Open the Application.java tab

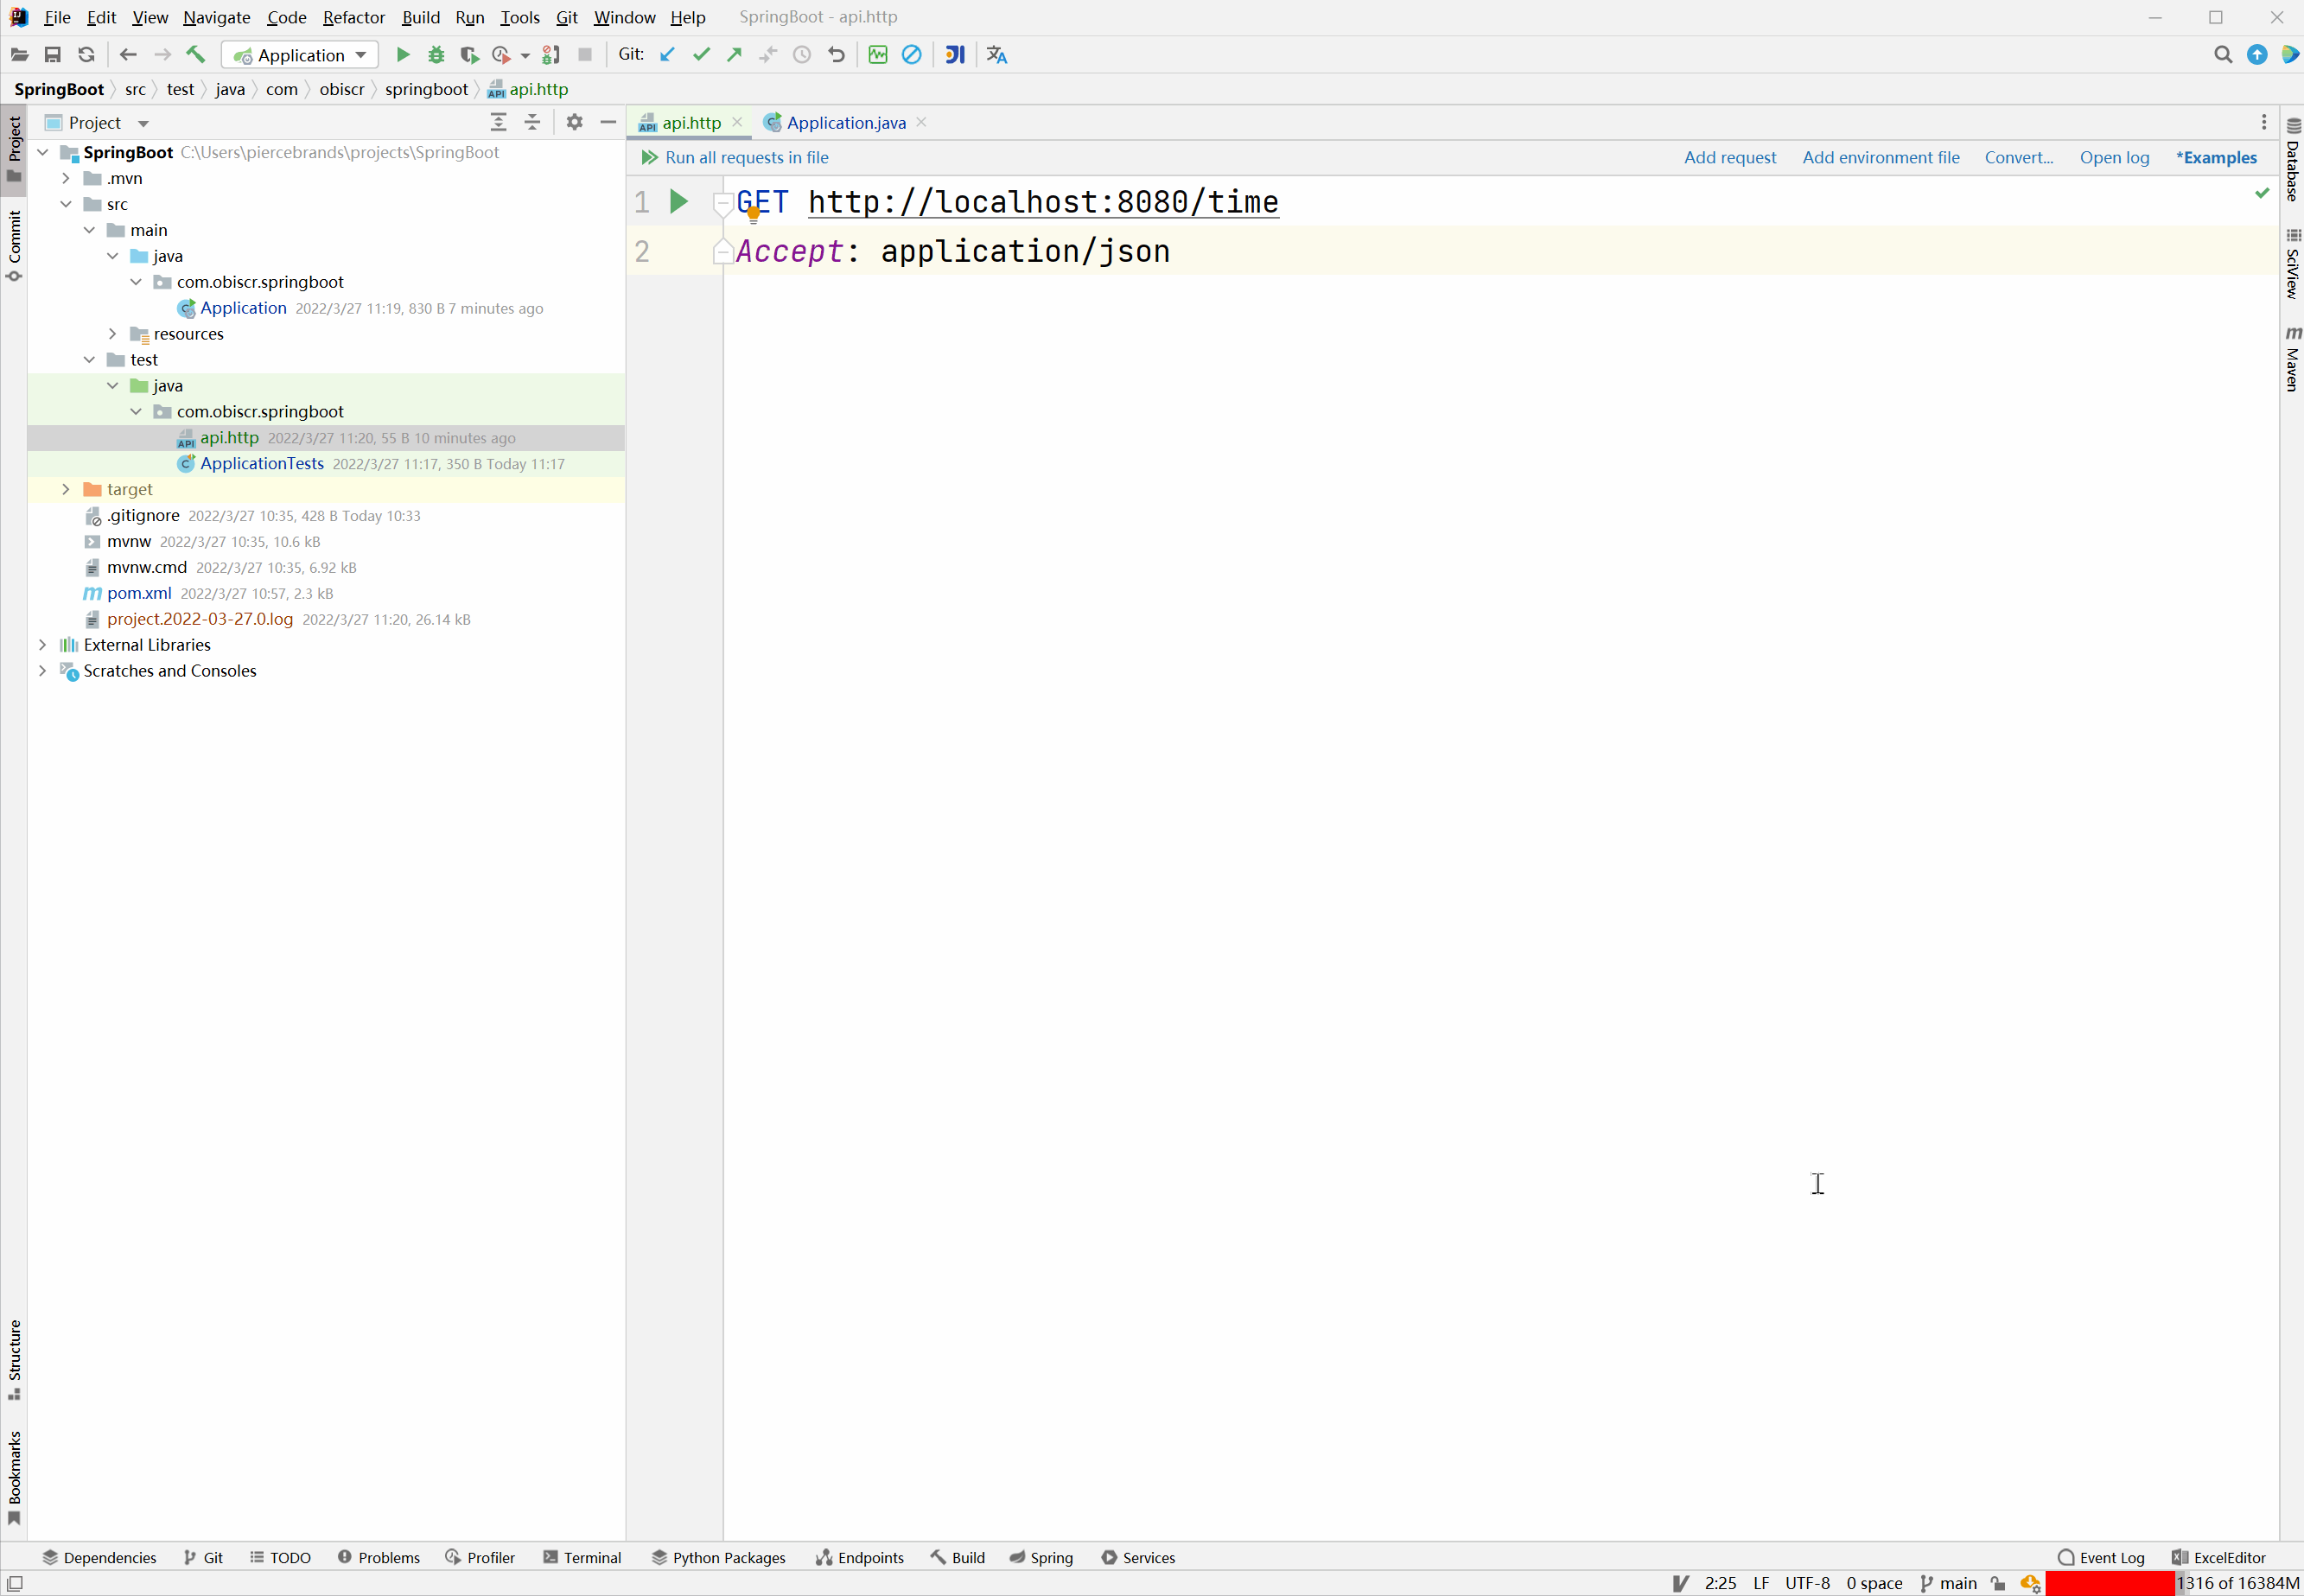tap(845, 121)
